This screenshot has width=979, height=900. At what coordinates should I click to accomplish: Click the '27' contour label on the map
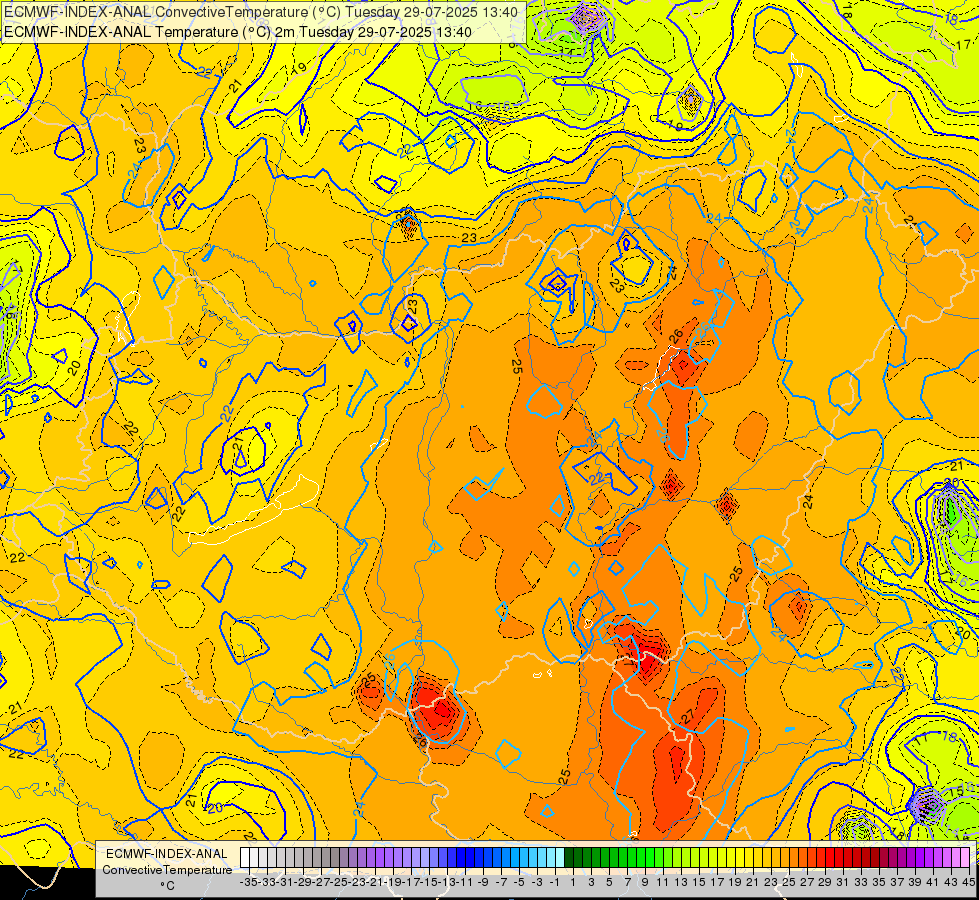[687, 717]
